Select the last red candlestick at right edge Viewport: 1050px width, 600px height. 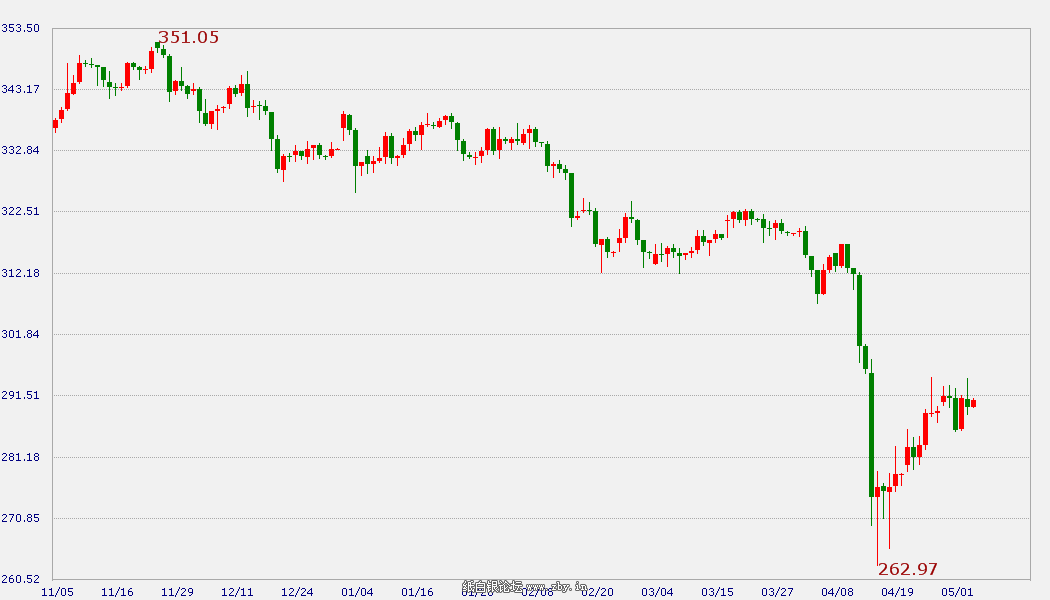(973, 403)
